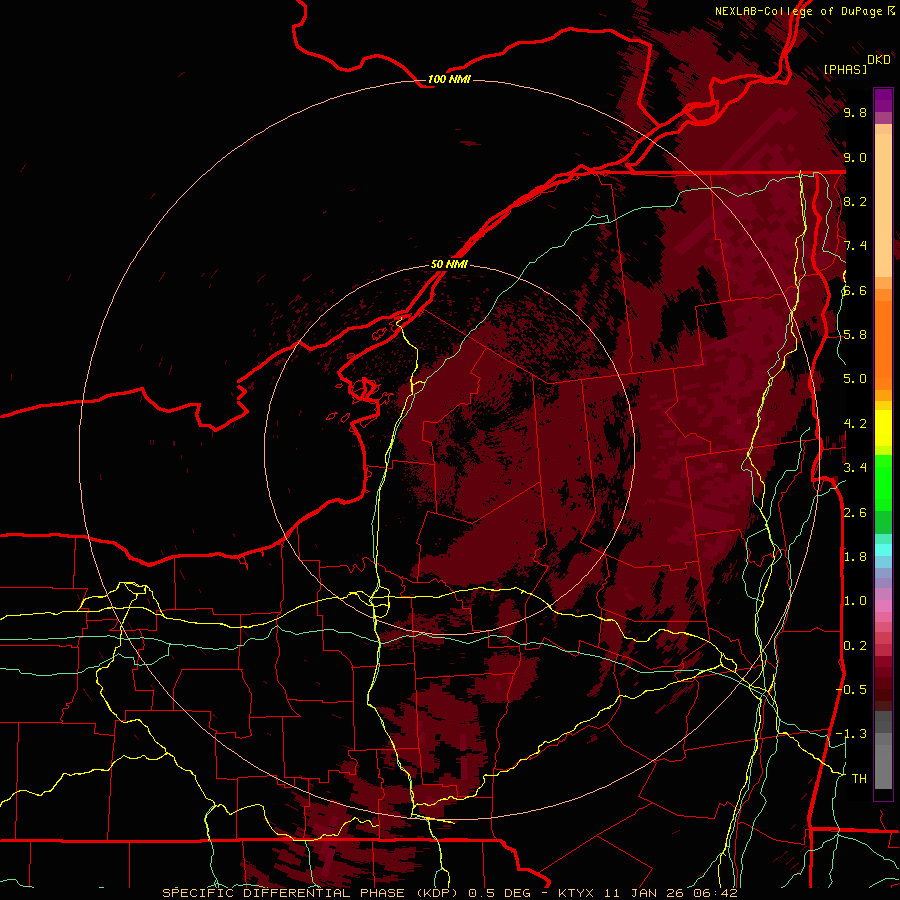The image size is (900, 900).
Task: Pick the yellow color band on scale
Action: click(x=883, y=428)
